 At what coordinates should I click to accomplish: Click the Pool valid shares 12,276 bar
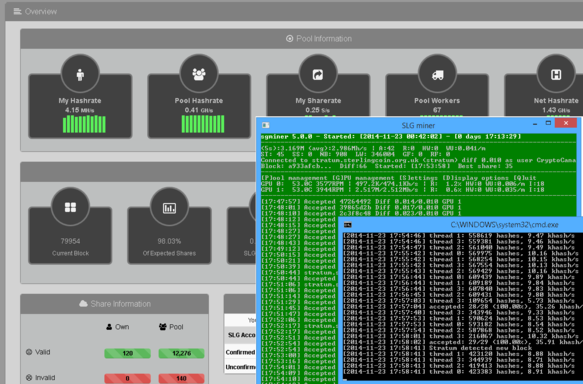(x=181, y=353)
